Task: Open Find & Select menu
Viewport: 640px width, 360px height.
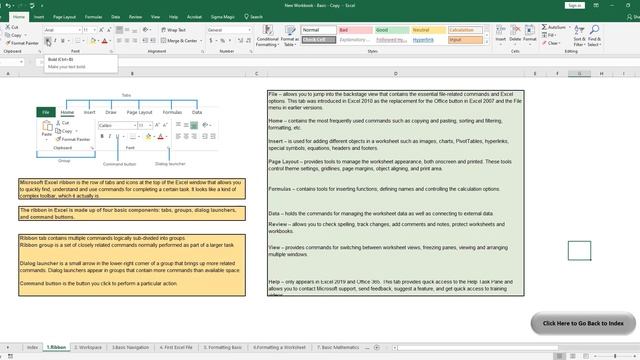Action: (594, 36)
